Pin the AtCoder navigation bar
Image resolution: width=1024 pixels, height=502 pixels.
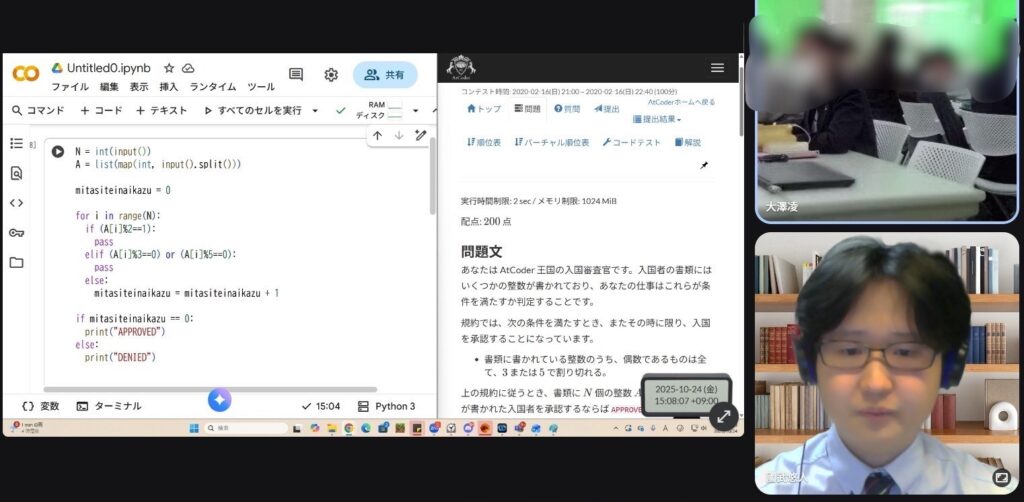(x=704, y=166)
